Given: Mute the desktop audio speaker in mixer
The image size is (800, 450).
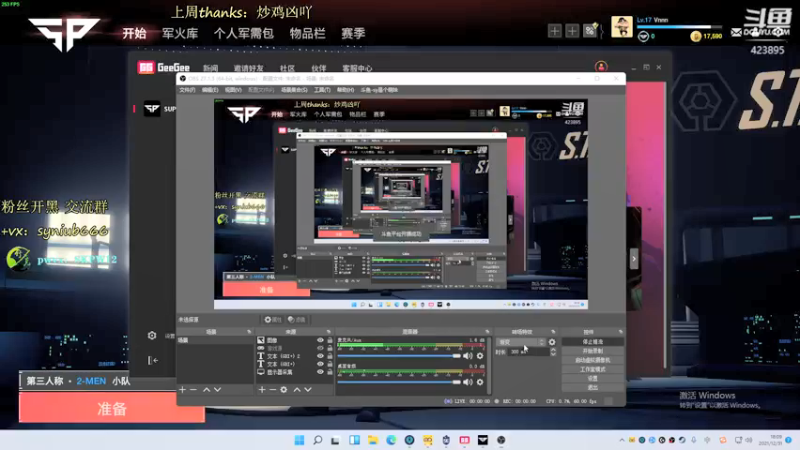Looking at the screenshot, I should click(x=468, y=382).
